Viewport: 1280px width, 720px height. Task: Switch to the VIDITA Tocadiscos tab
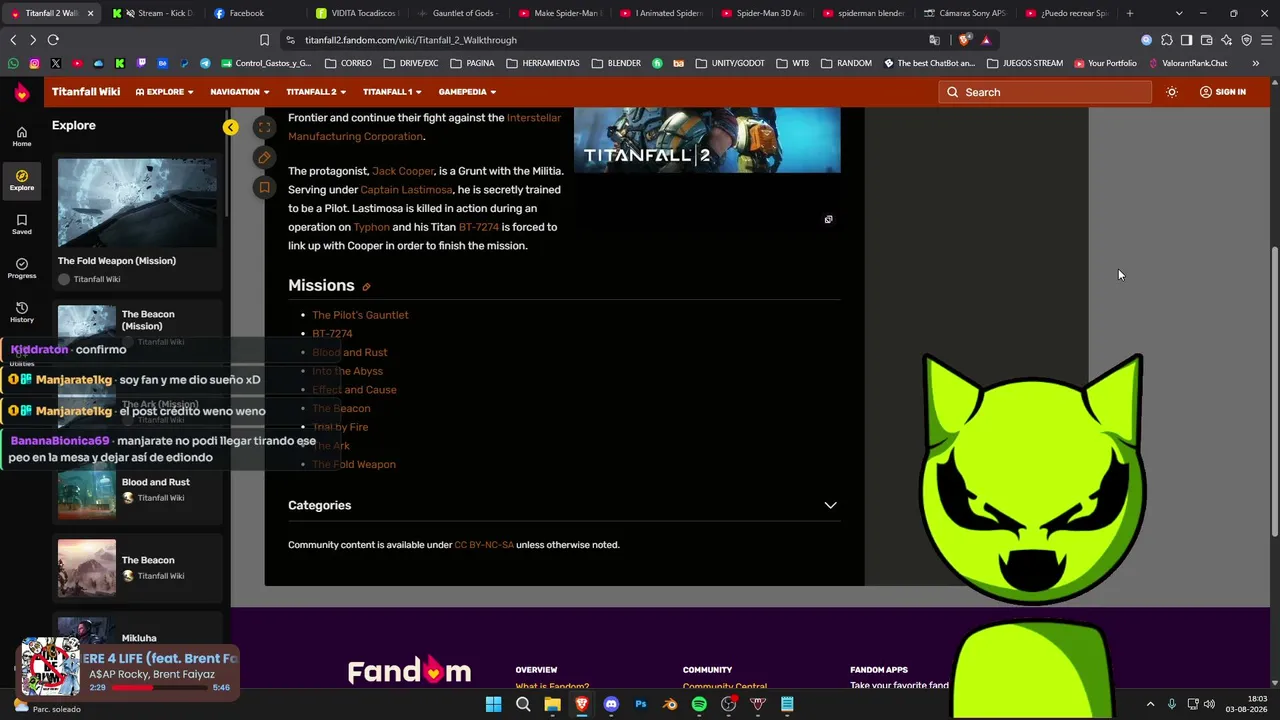coord(357,13)
